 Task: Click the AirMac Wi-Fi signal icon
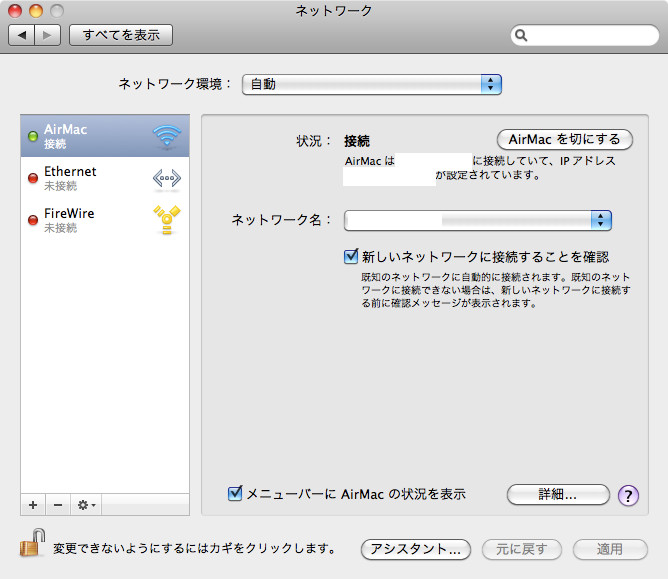click(166, 136)
